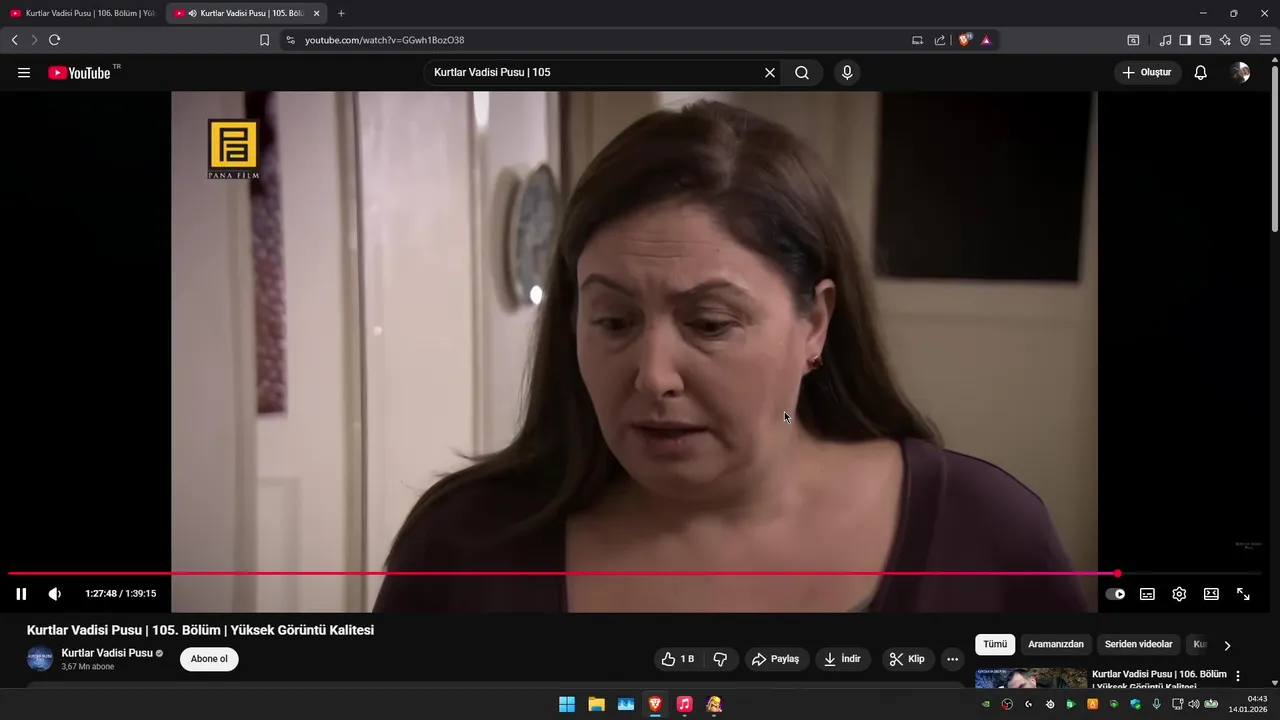Dislike the video
The width and height of the screenshot is (1280, 720).
point(720,659)
